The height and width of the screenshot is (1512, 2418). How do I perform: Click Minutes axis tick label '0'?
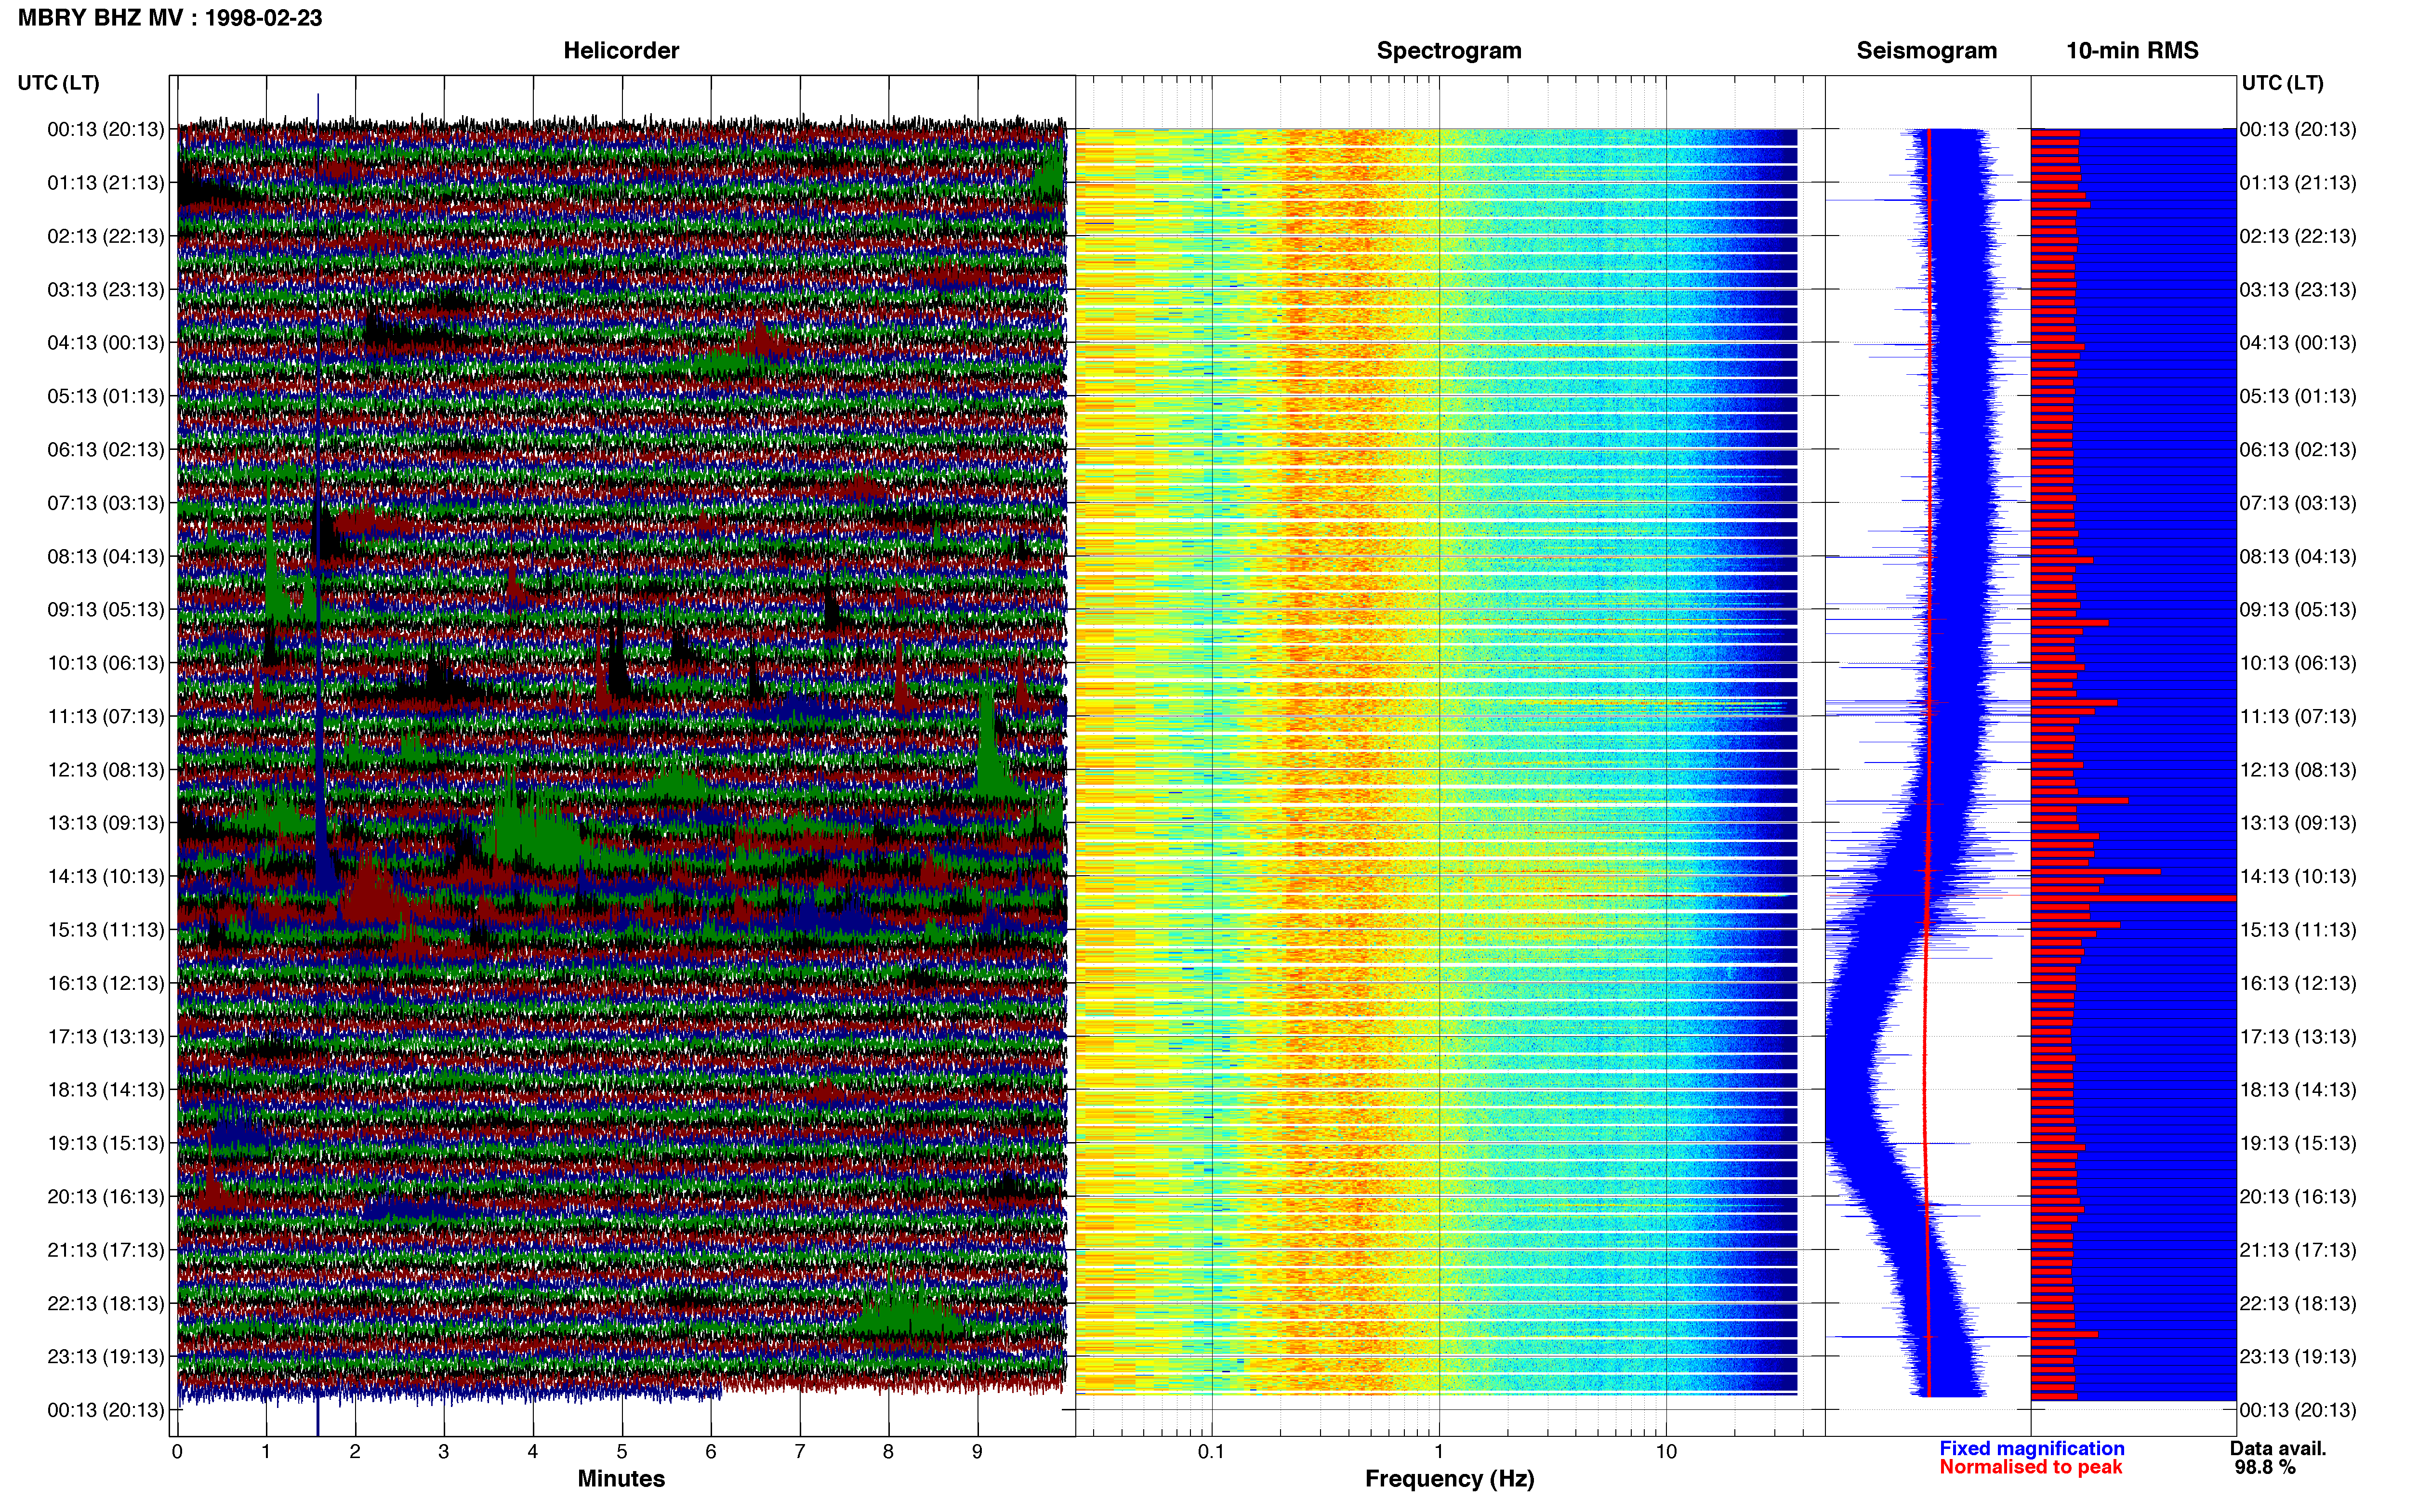tap(177, 1451)
